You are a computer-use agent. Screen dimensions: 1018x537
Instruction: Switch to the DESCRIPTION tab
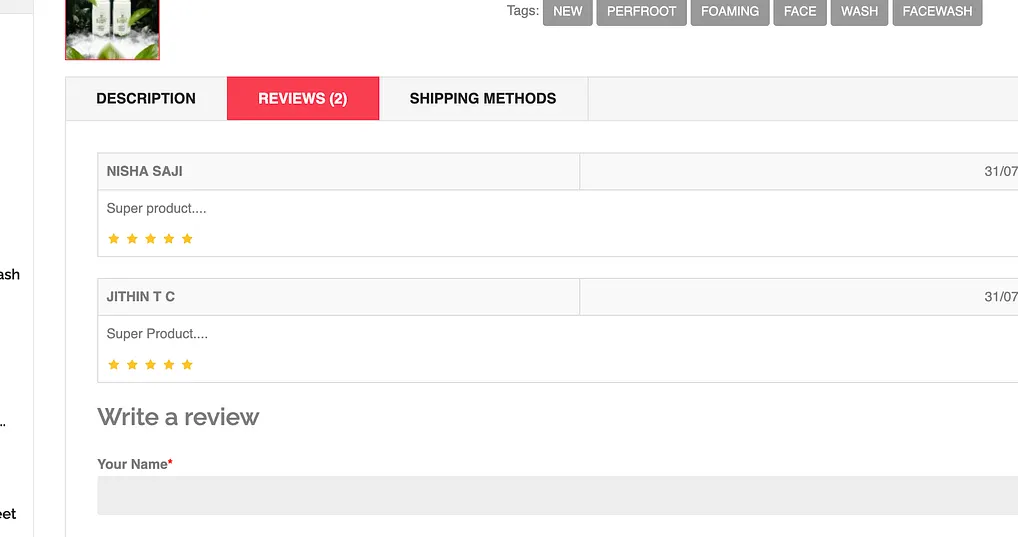pyautogui.click(x=146, y=98)
